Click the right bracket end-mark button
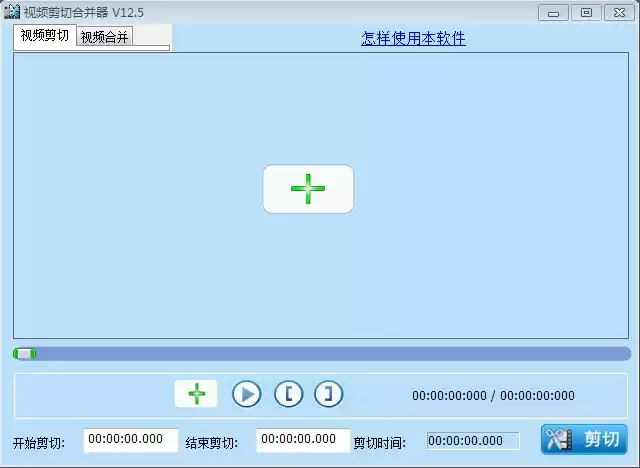This screenshot has height=468, width=640. 328,394
